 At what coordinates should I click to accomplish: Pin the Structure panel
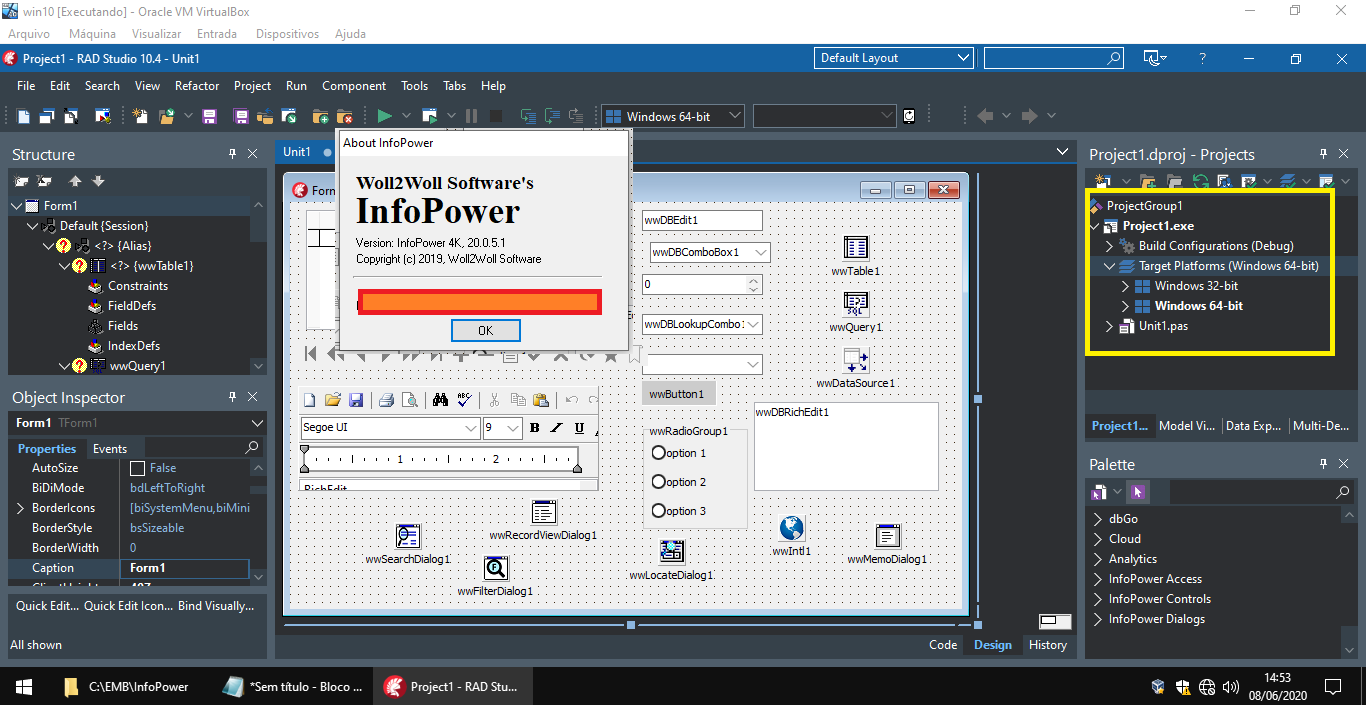232,154
